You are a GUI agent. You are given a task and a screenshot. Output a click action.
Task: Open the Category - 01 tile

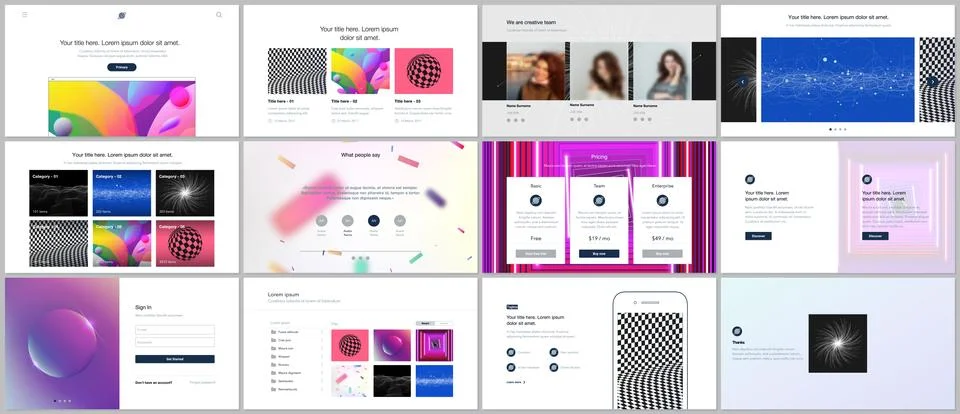(59, 193)
